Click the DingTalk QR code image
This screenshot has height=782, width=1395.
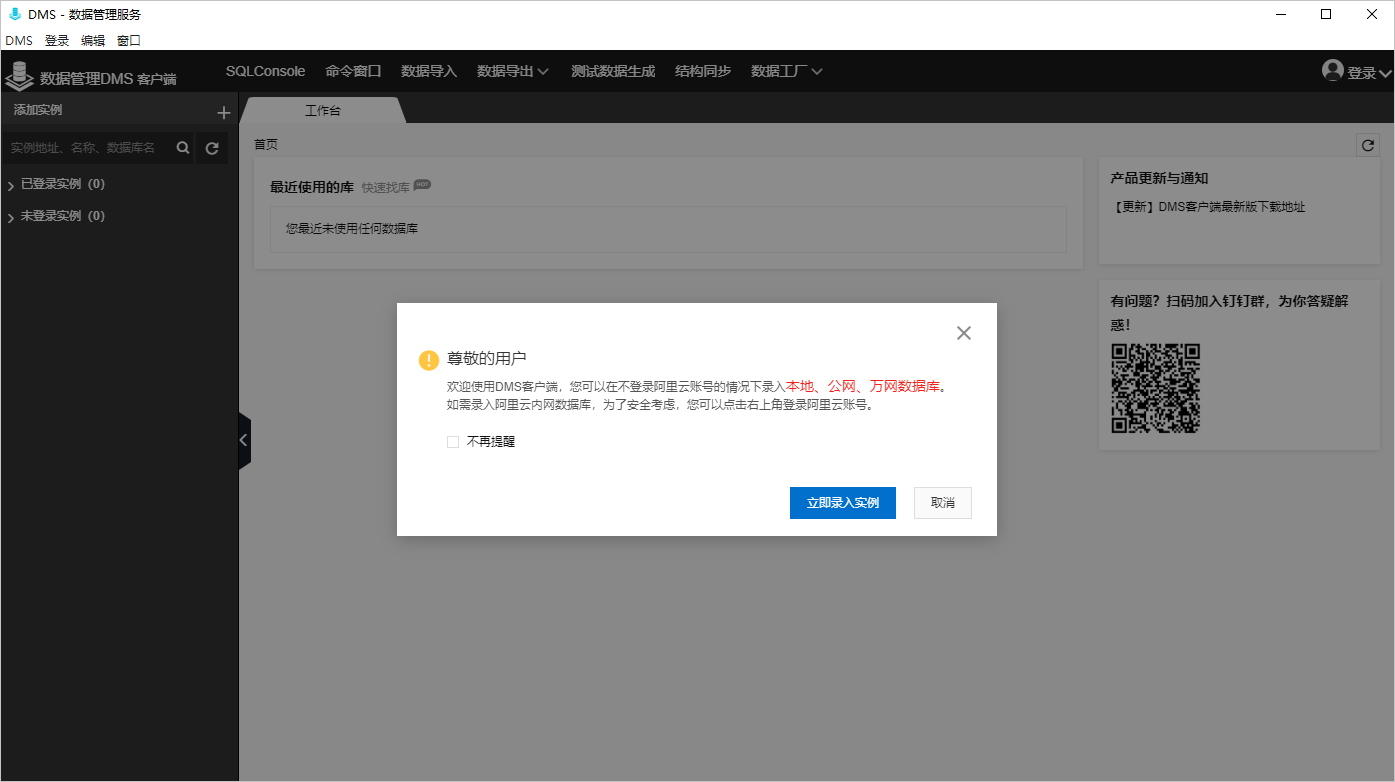(1156, 388)
